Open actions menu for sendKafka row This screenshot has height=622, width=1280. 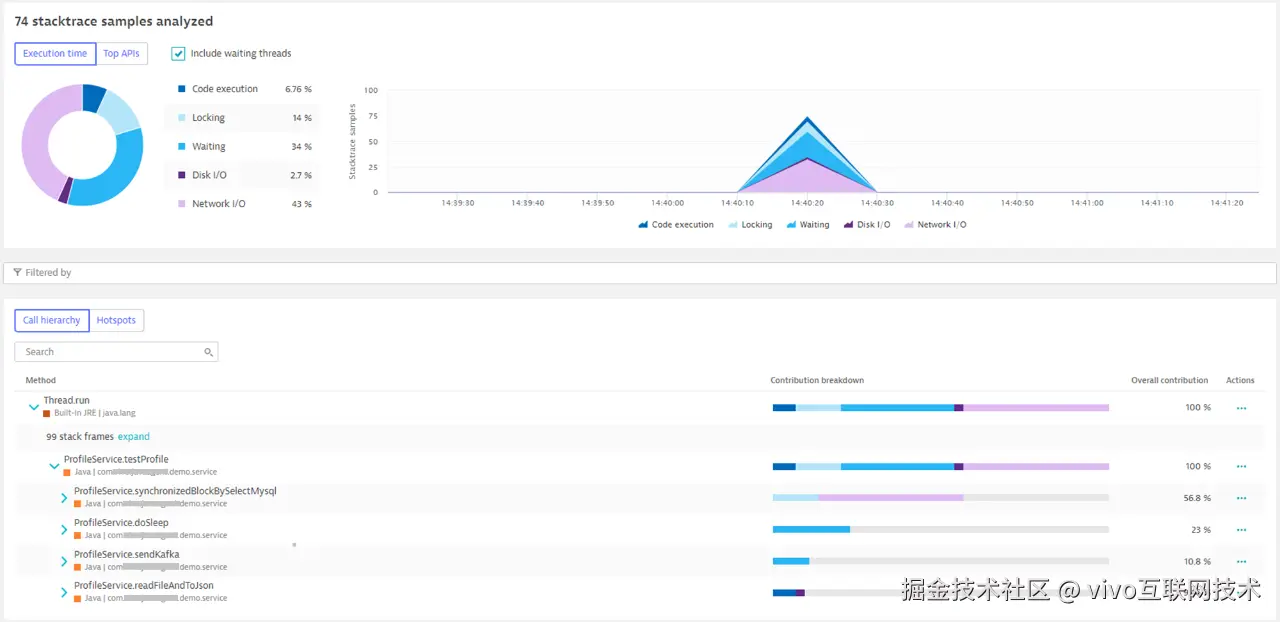click(x=1241, y=561)
